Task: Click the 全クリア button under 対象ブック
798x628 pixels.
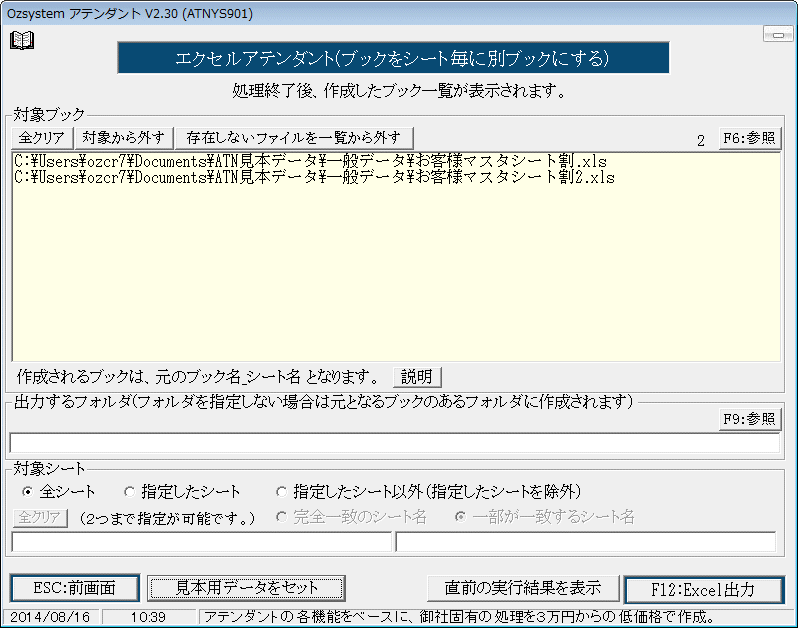Action: [42, 138]
